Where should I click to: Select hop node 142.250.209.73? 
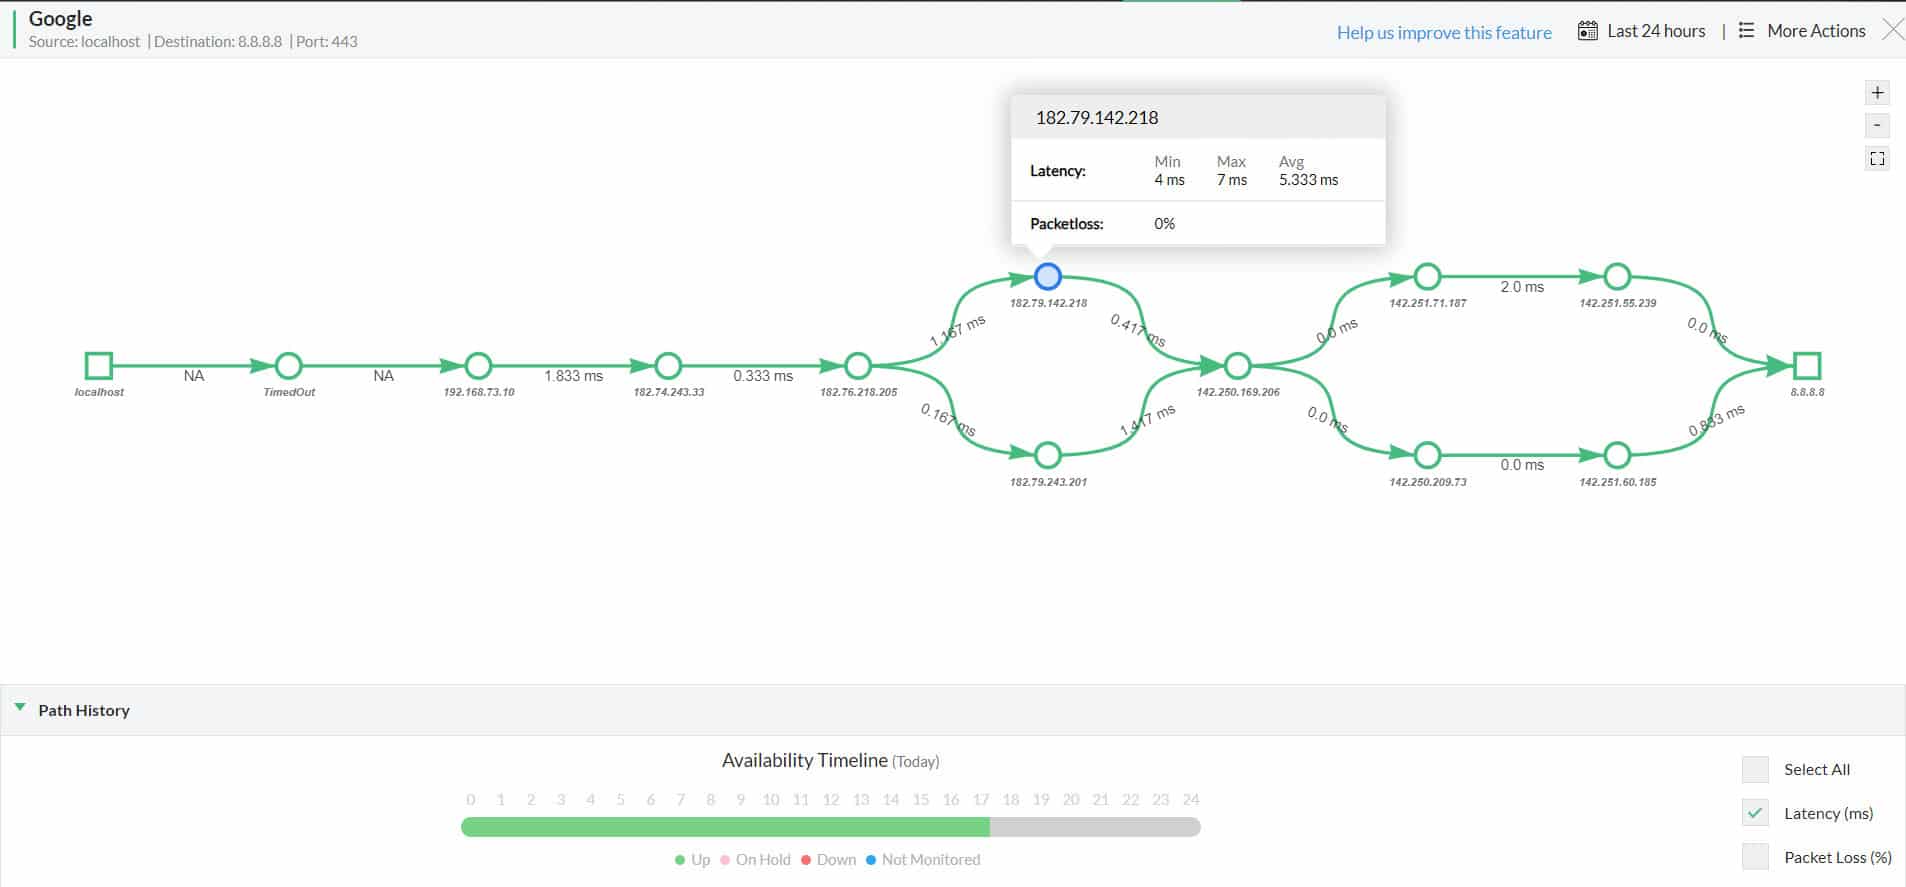point(1427,455)
